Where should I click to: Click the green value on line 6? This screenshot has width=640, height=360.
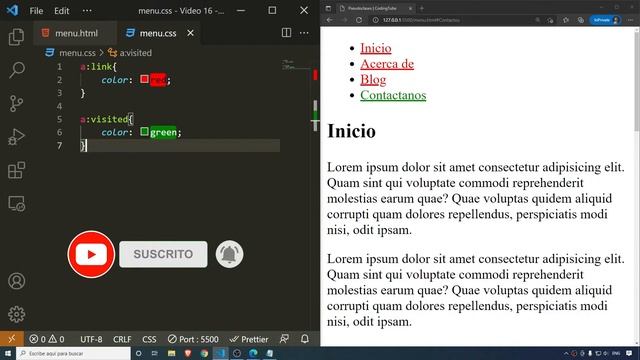163,132
